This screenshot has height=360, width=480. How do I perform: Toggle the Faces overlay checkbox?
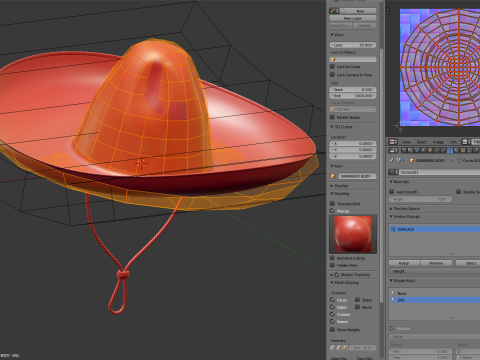pos(332,300)
